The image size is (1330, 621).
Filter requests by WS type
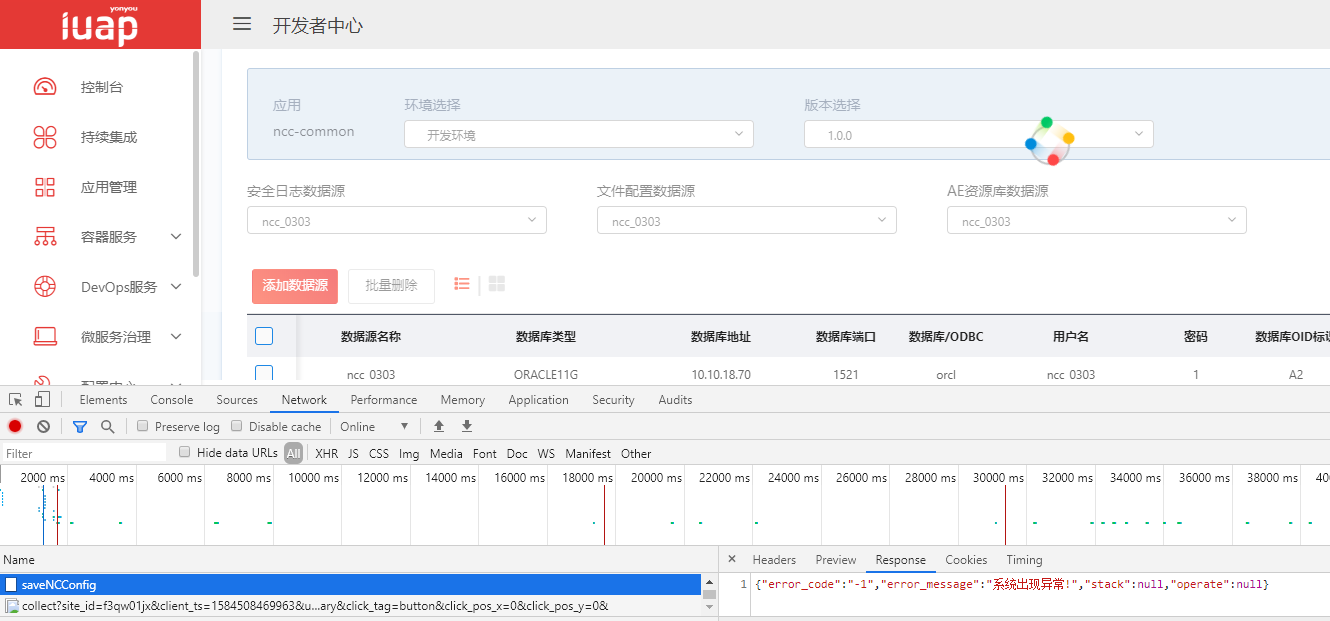click(x=546, y=453)
